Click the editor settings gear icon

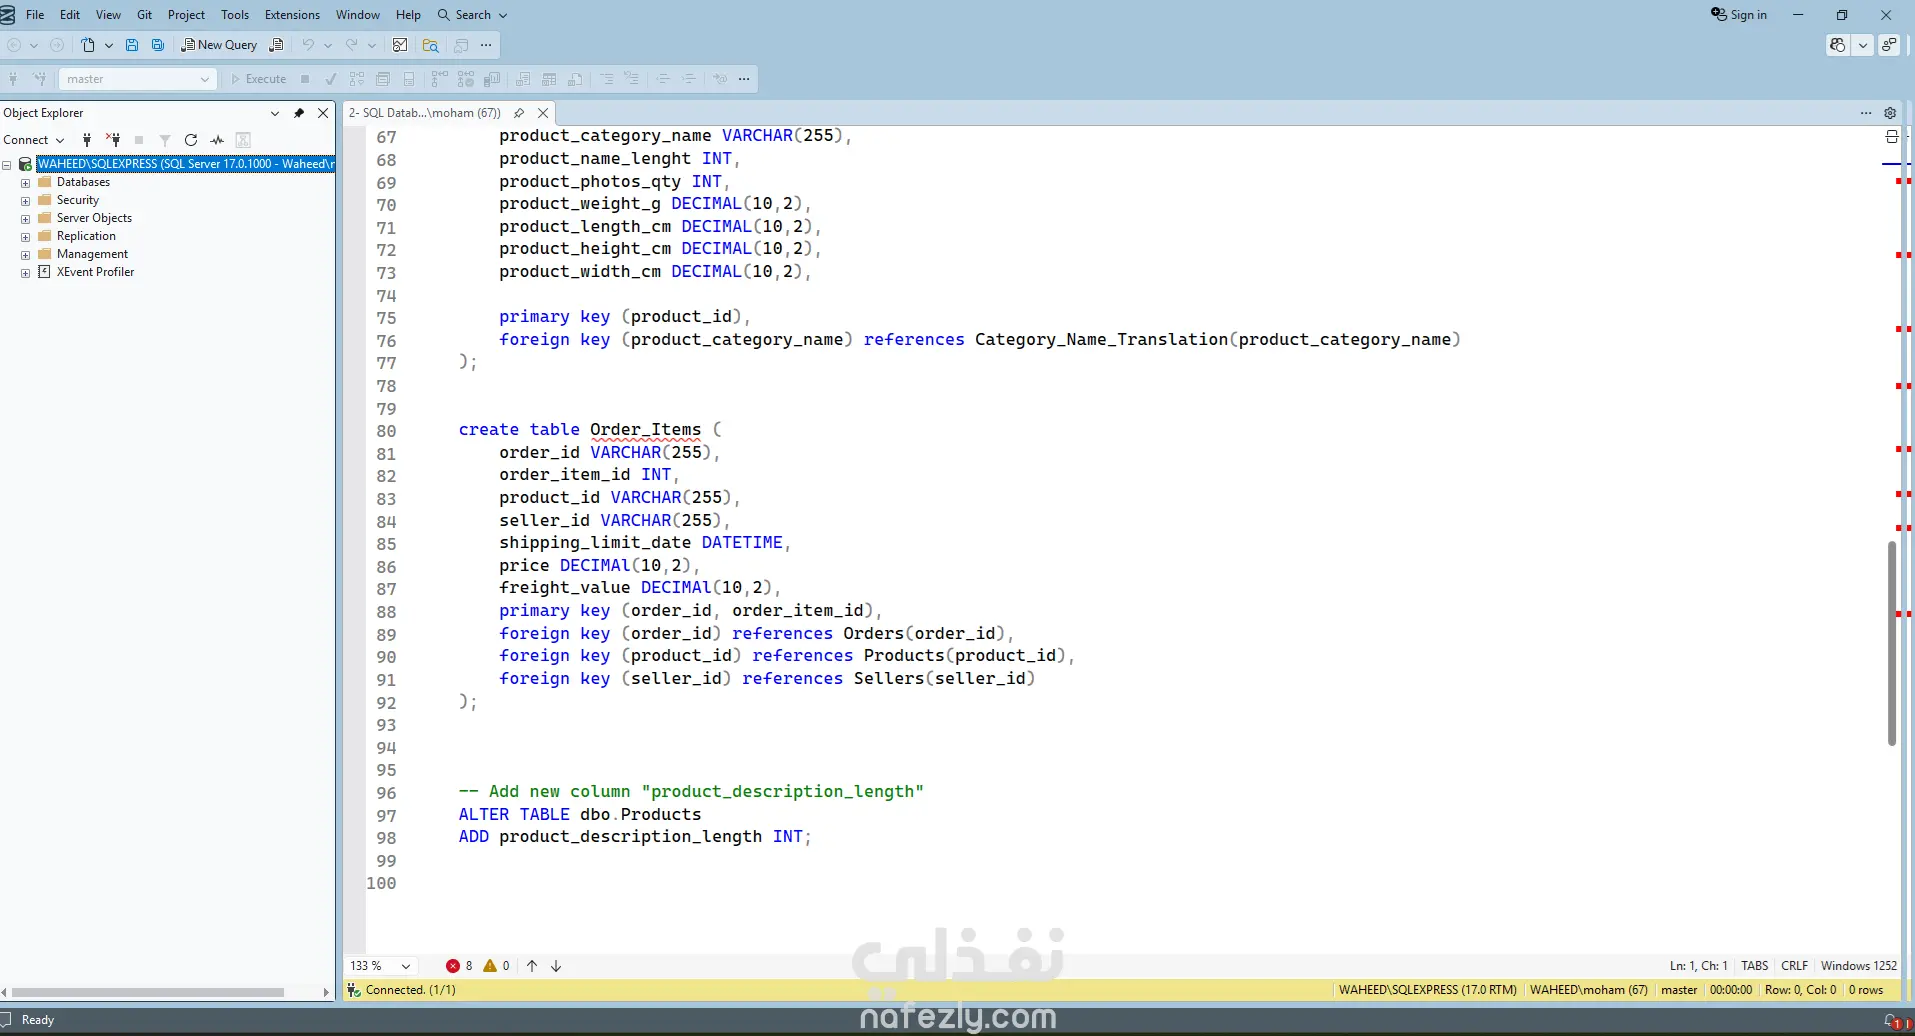tap(1890, 113)
